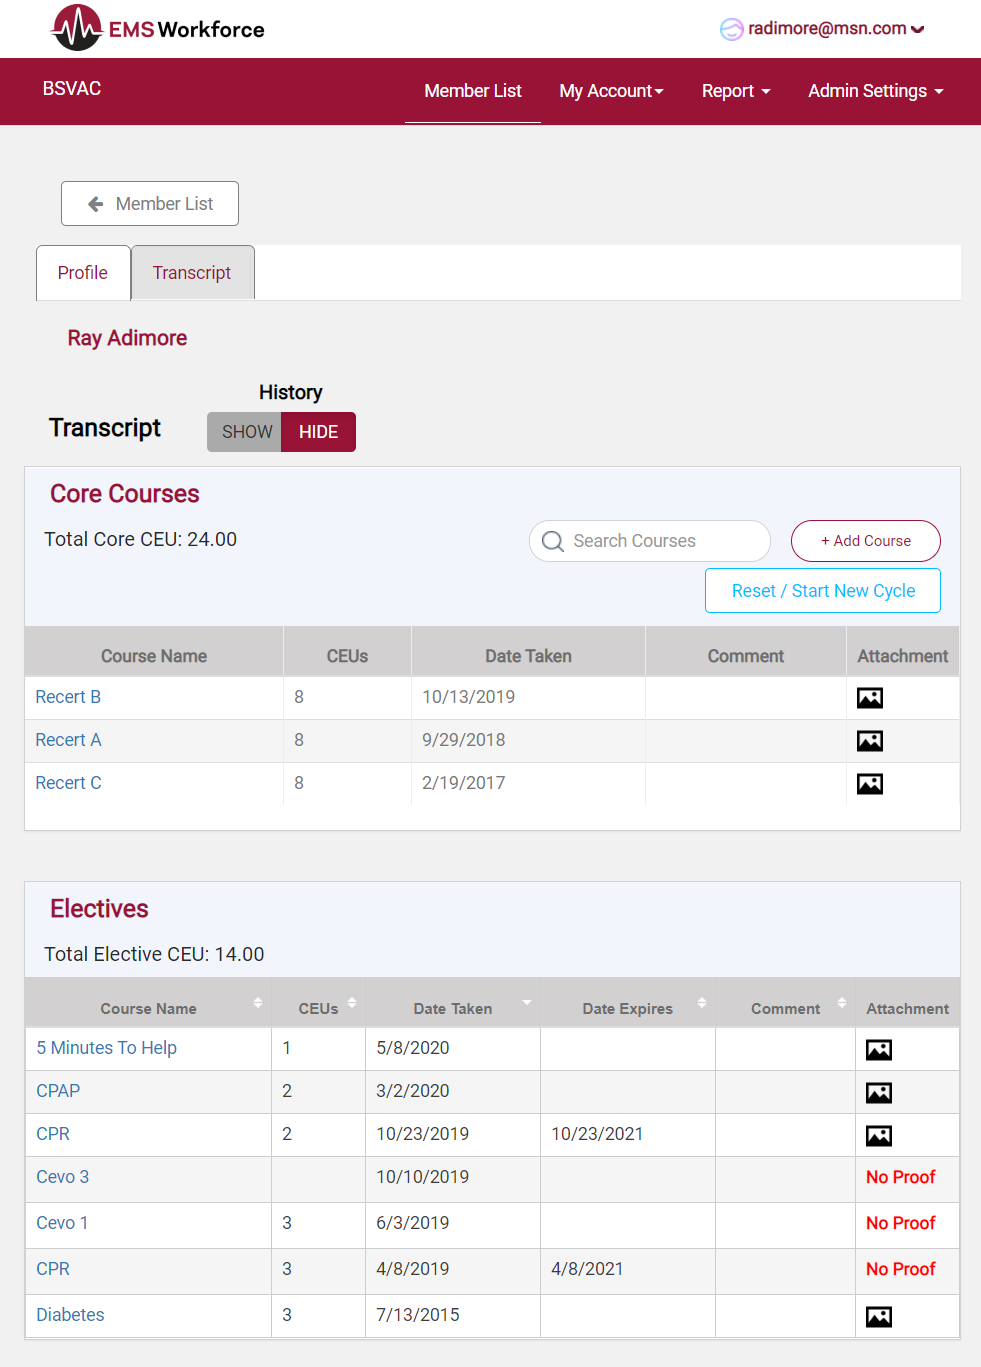
Task: View CPAP course attachment image
Action: tap(878, 1093)
